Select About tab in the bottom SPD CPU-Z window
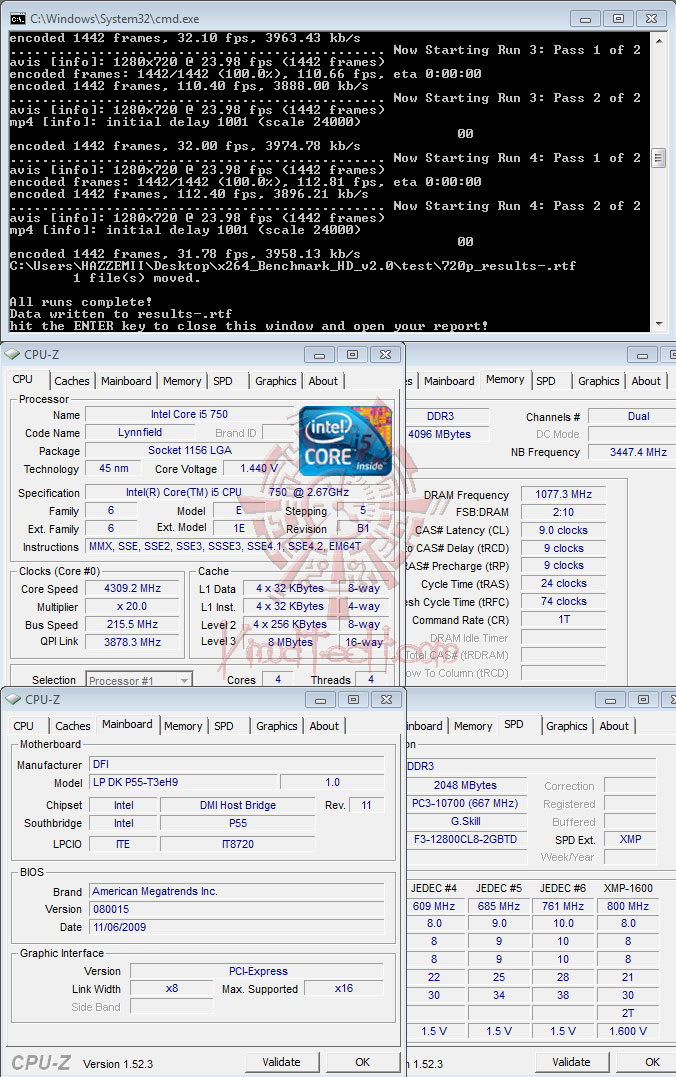 click(x=613, y=726)
